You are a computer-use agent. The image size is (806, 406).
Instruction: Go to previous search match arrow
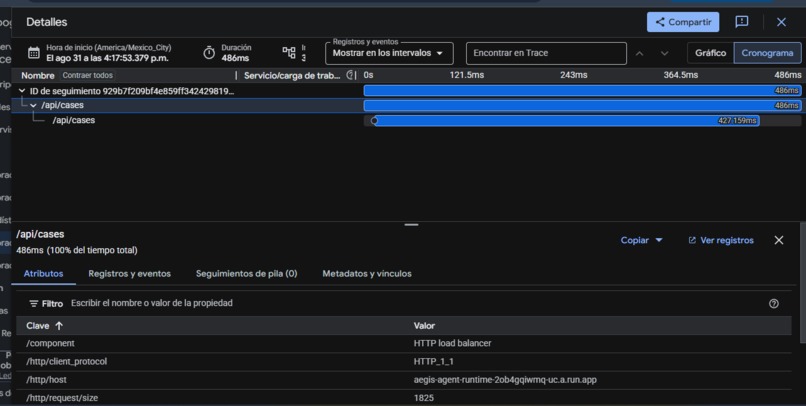639,53
